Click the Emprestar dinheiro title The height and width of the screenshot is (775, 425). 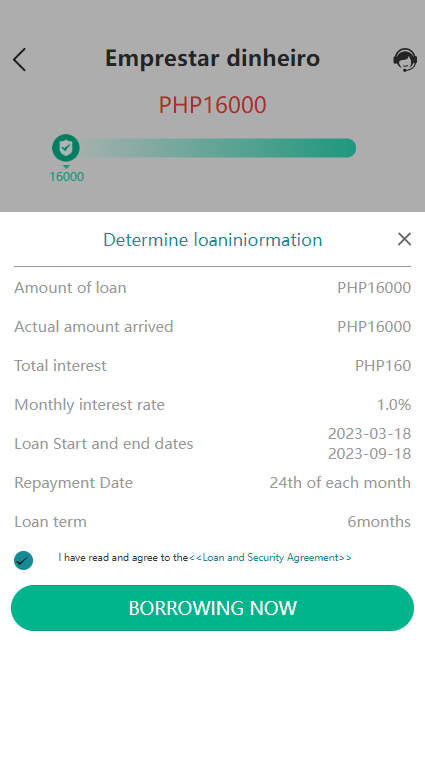pos(212,58)
